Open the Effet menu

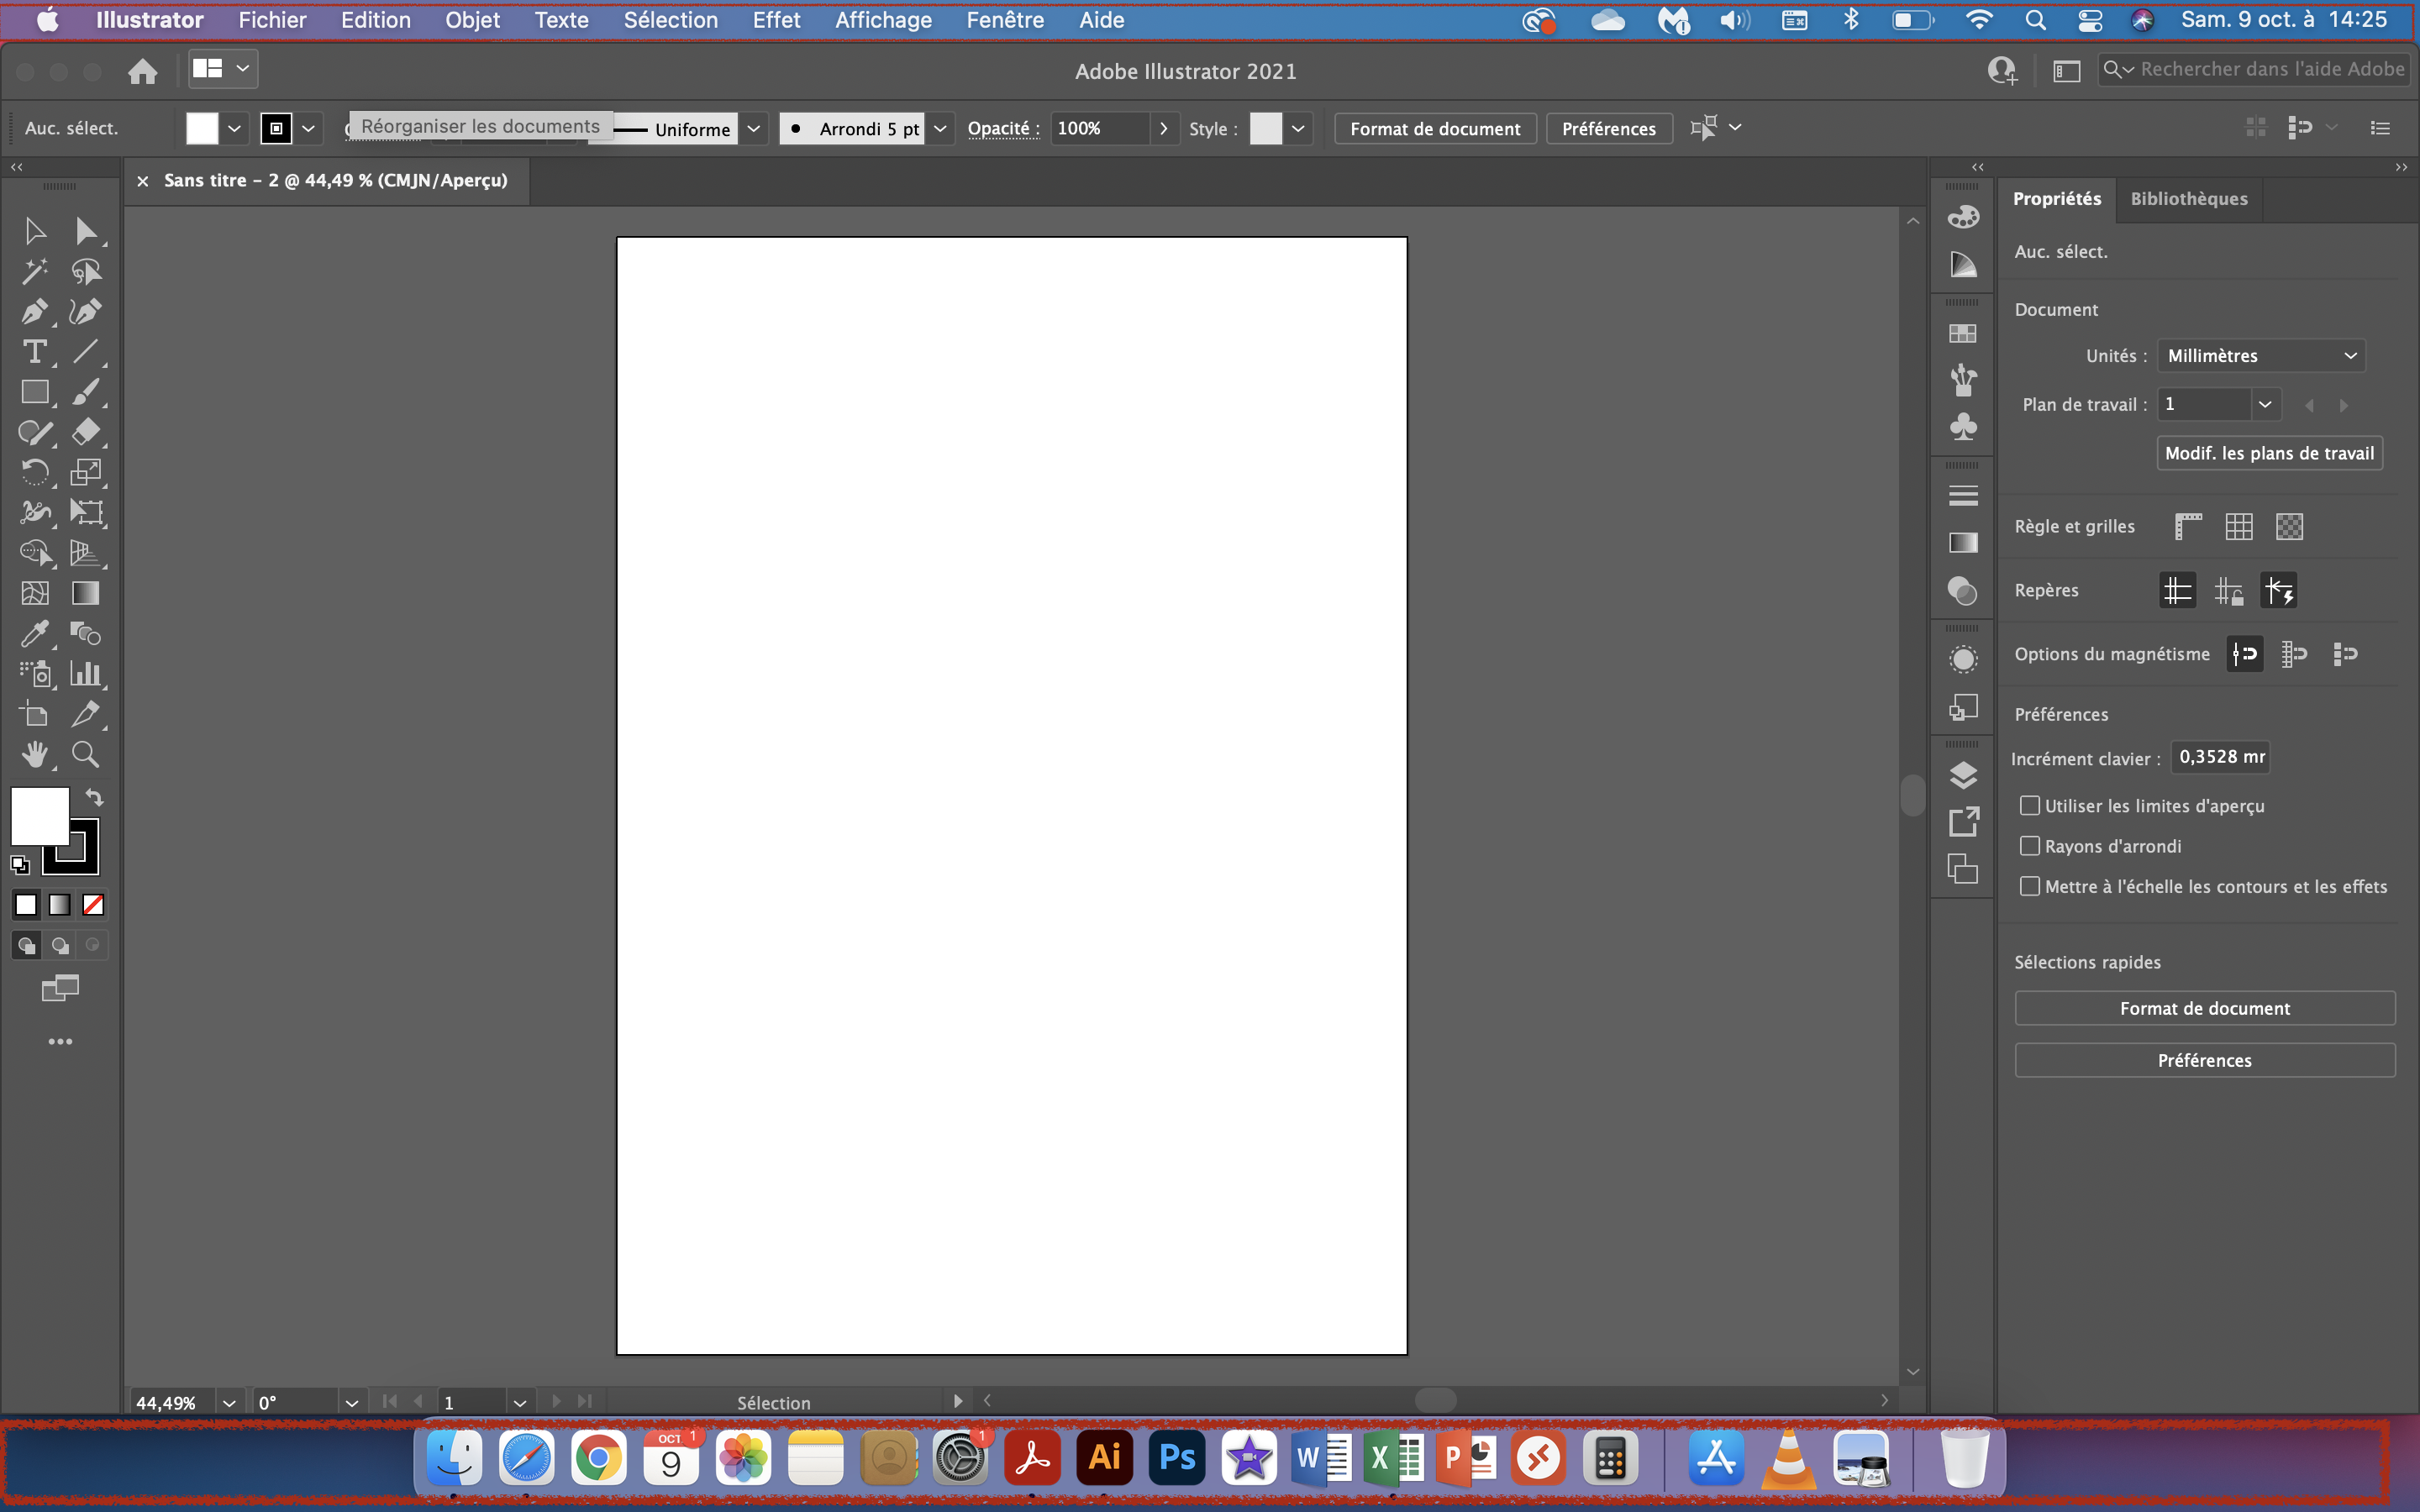click(x=777, y=20)
